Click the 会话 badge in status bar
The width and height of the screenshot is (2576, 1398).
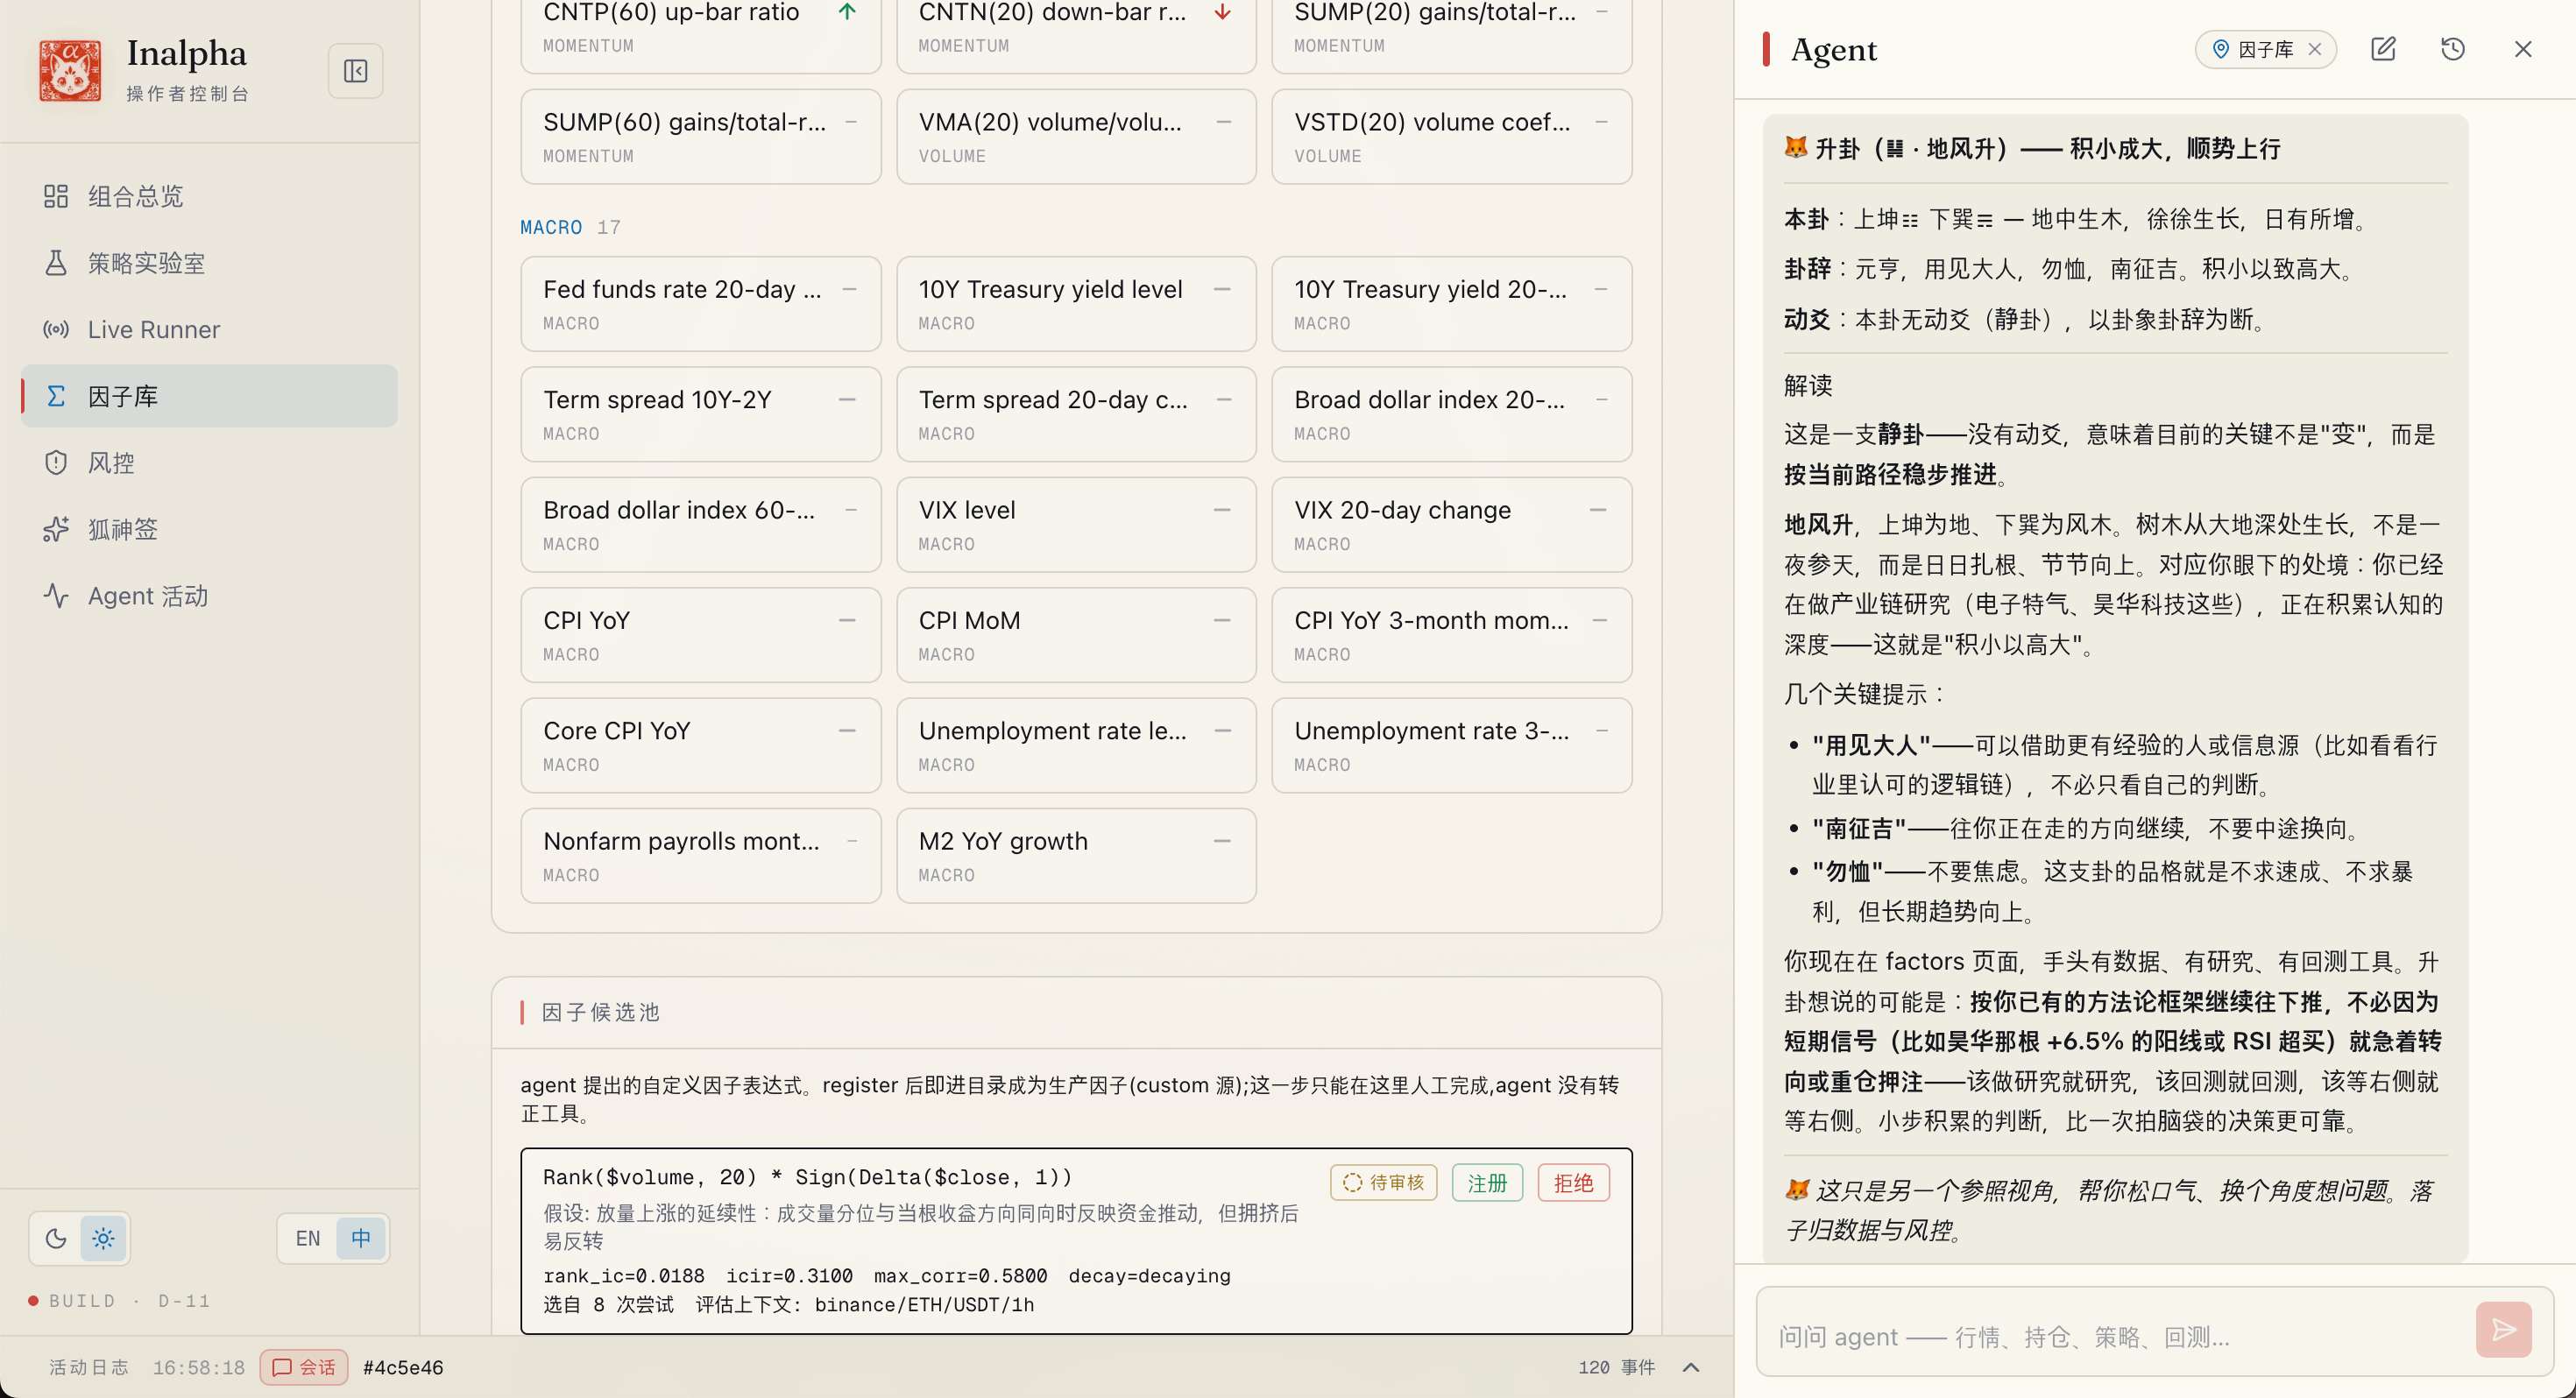tap(304, 1367)
